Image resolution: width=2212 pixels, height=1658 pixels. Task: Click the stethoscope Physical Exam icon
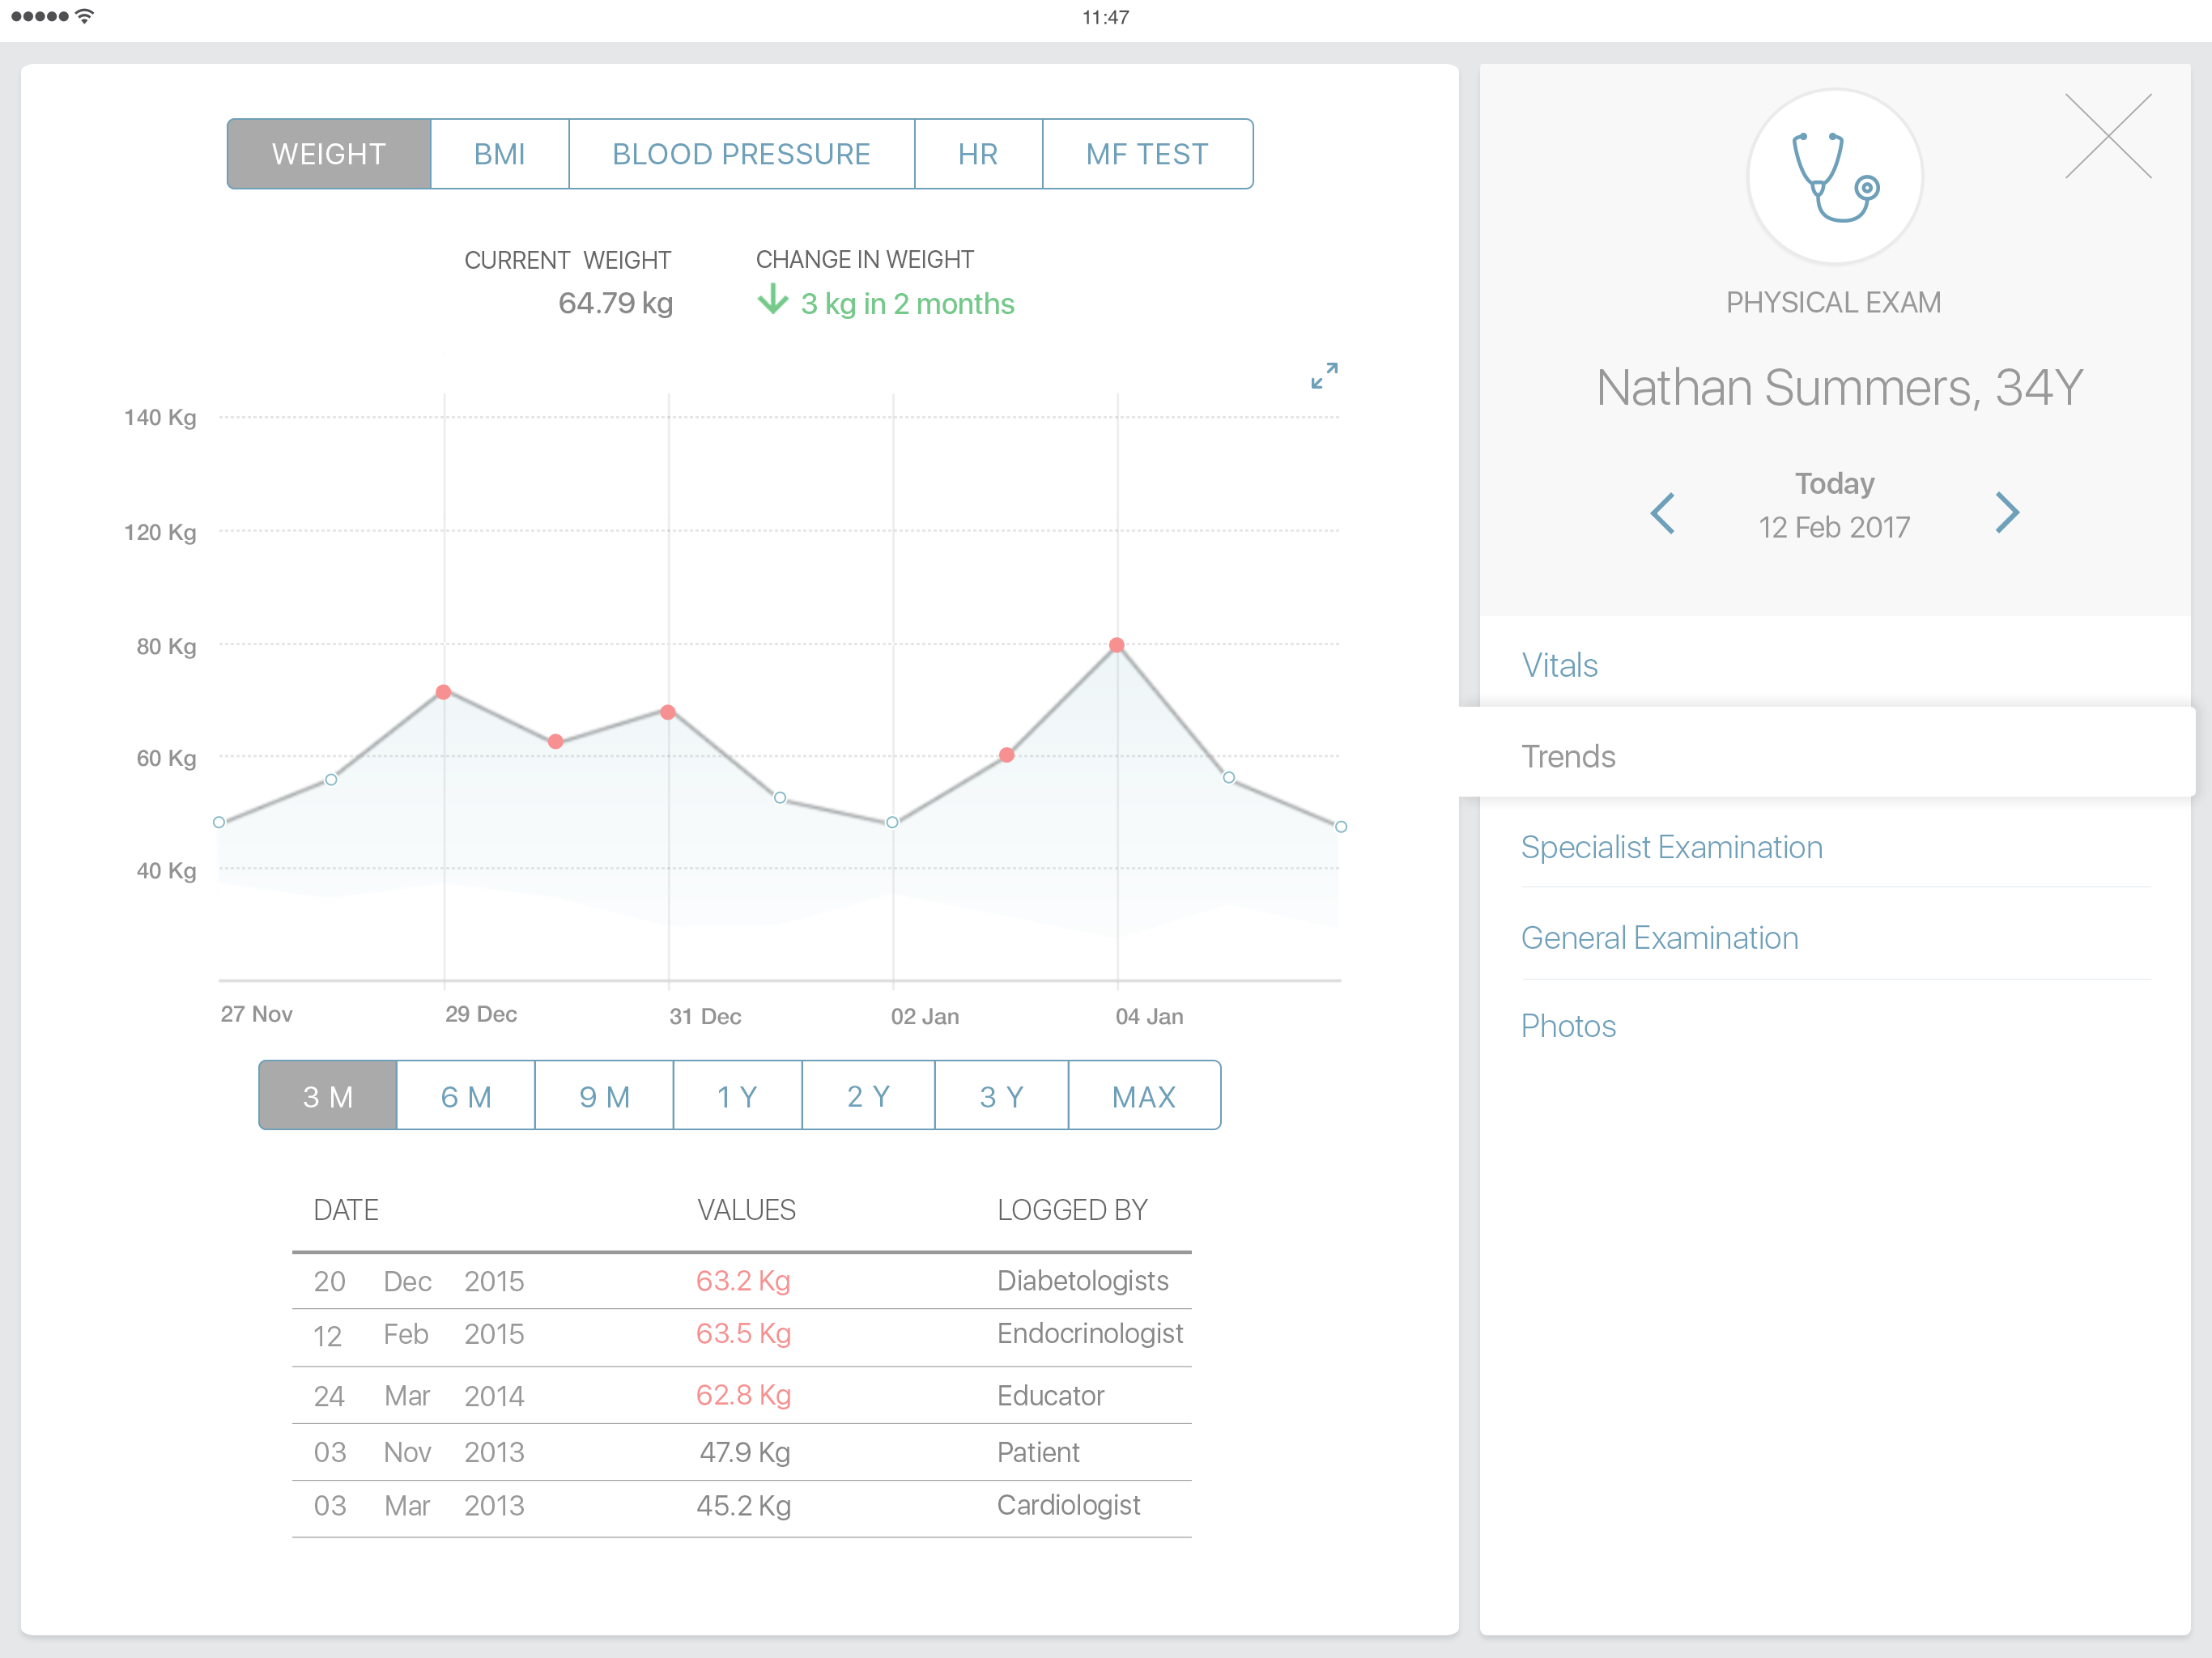[x=1834, y=177]
